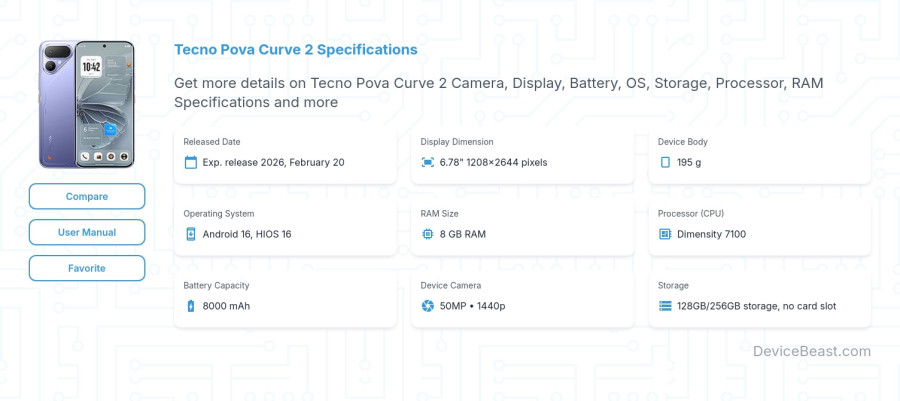This screenshot has width=900, height=401.
Task: Click the "Device Body" label
Action: pos(682,142)
